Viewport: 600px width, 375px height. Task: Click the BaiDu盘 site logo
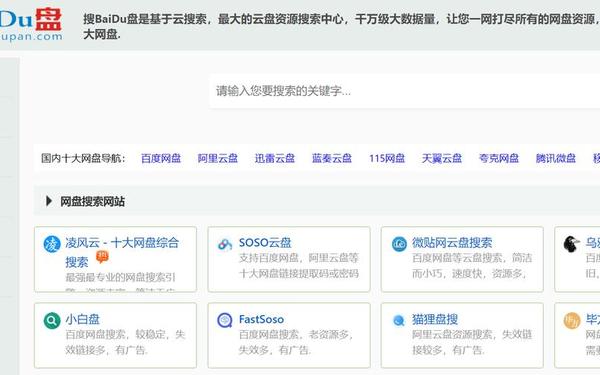point(31,25)
